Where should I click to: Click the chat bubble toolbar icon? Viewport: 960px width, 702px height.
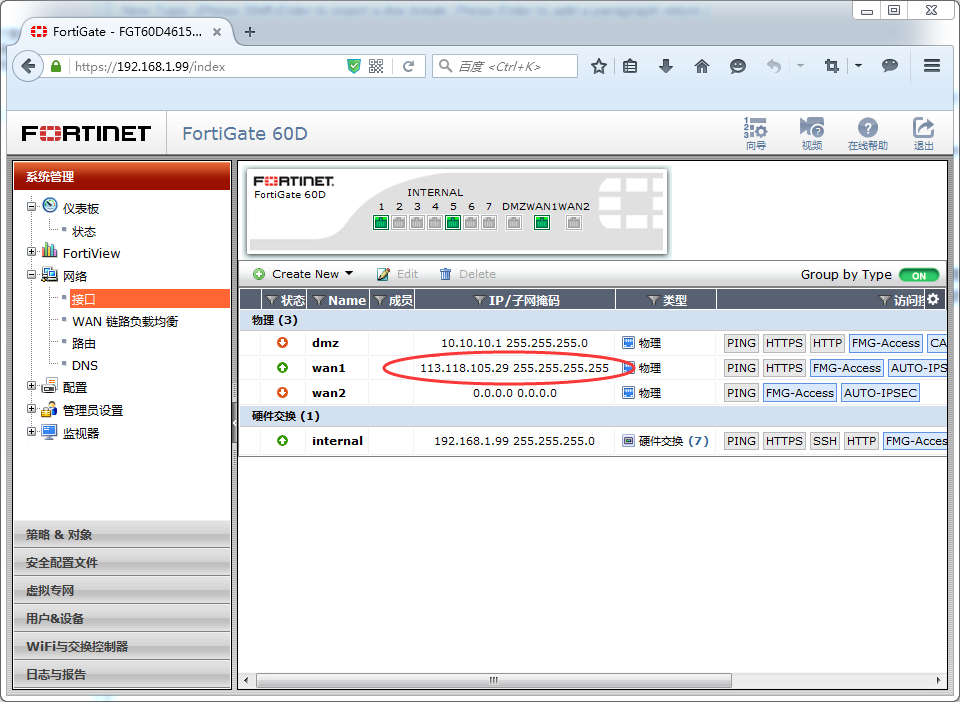click(890, 65)
